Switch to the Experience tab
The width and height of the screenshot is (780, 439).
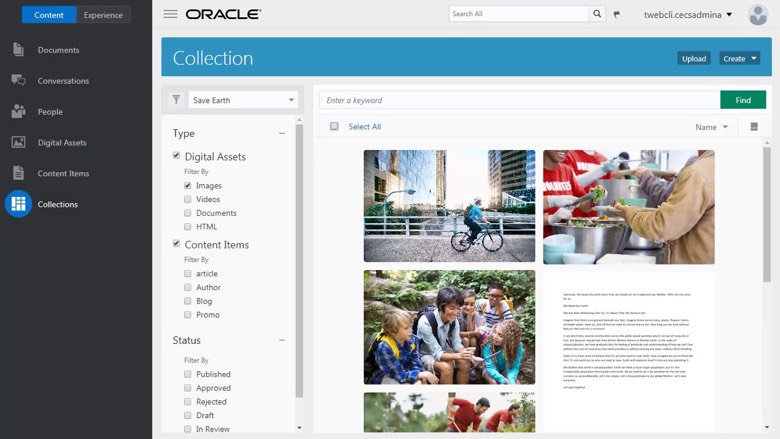(103, 15)
